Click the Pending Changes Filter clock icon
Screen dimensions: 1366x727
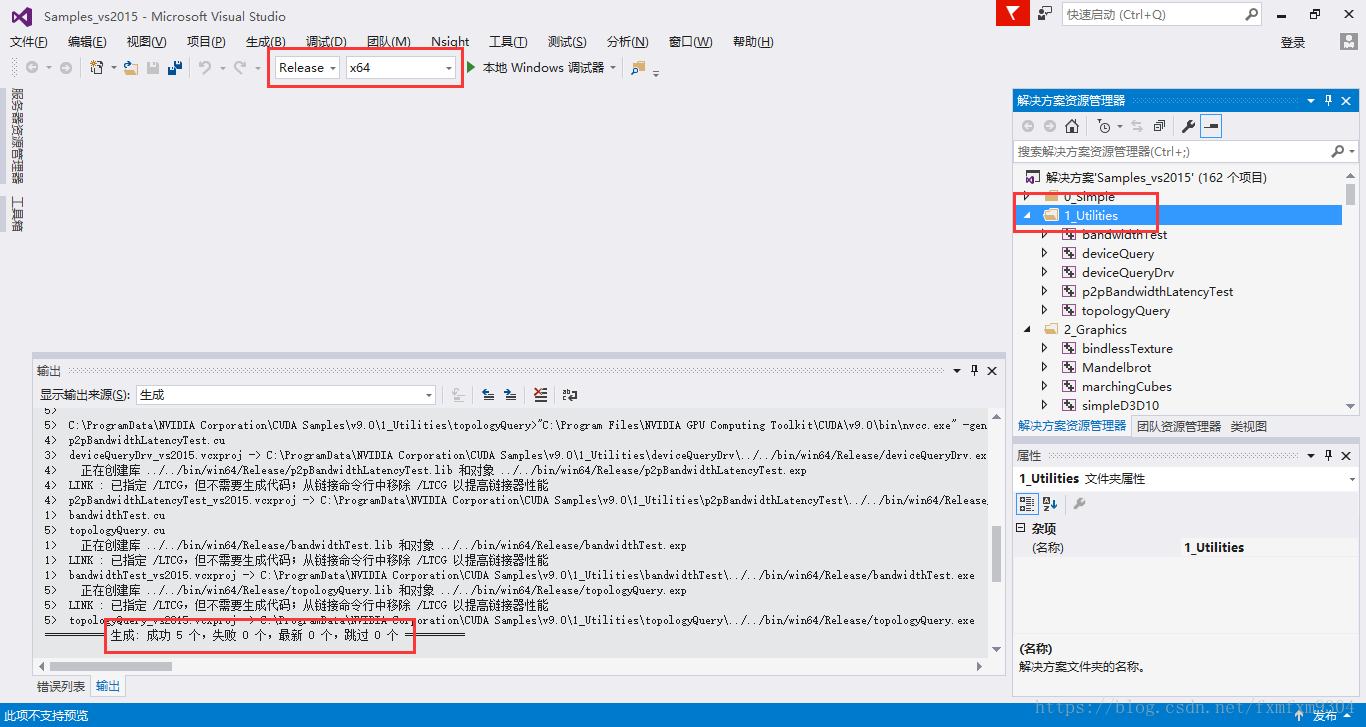1103,126
